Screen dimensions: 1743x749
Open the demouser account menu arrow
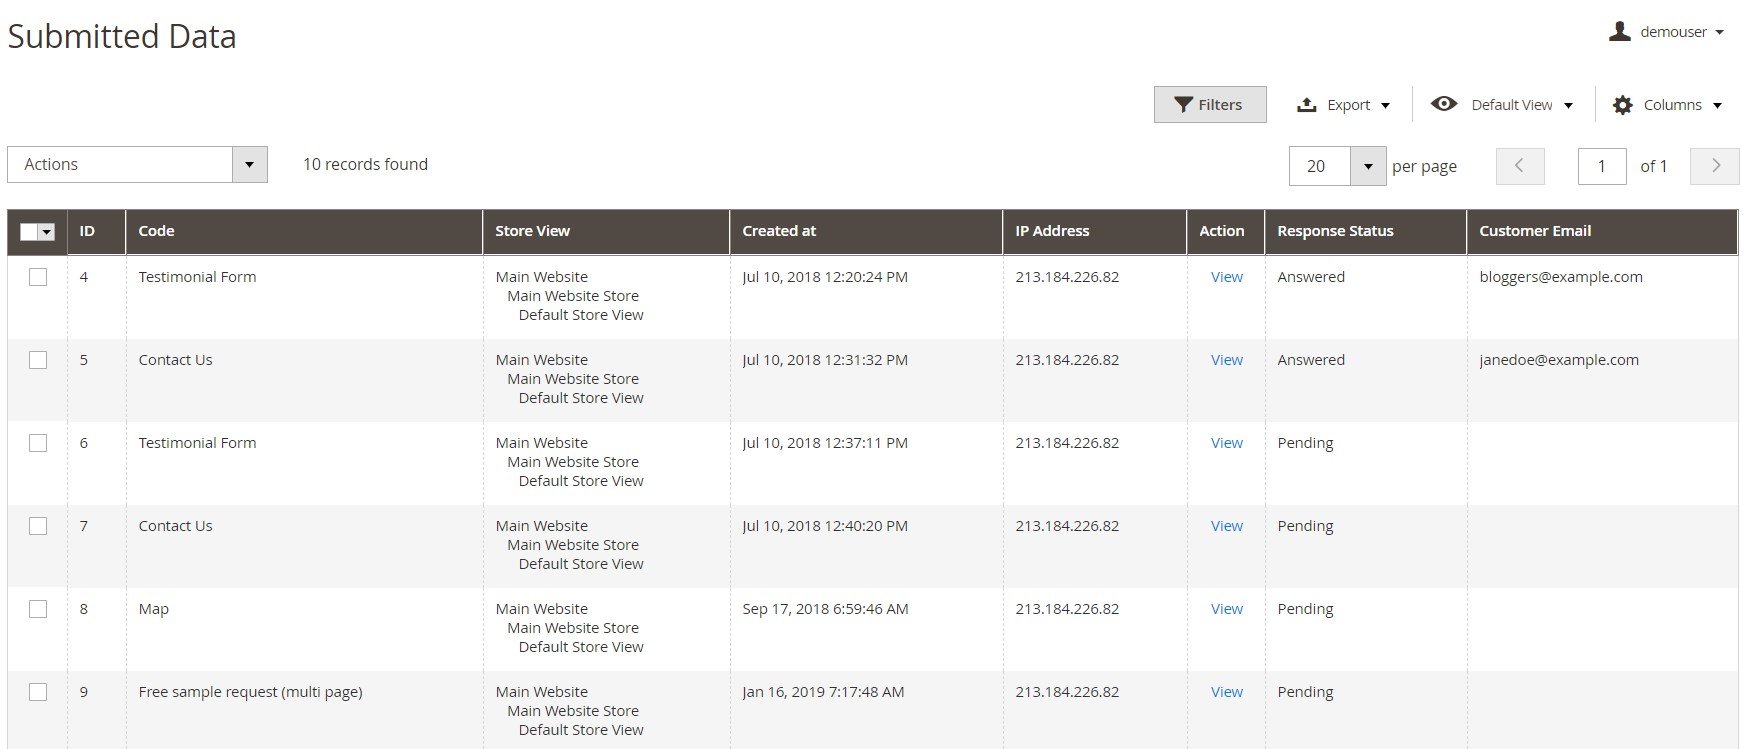(1719, 33)
